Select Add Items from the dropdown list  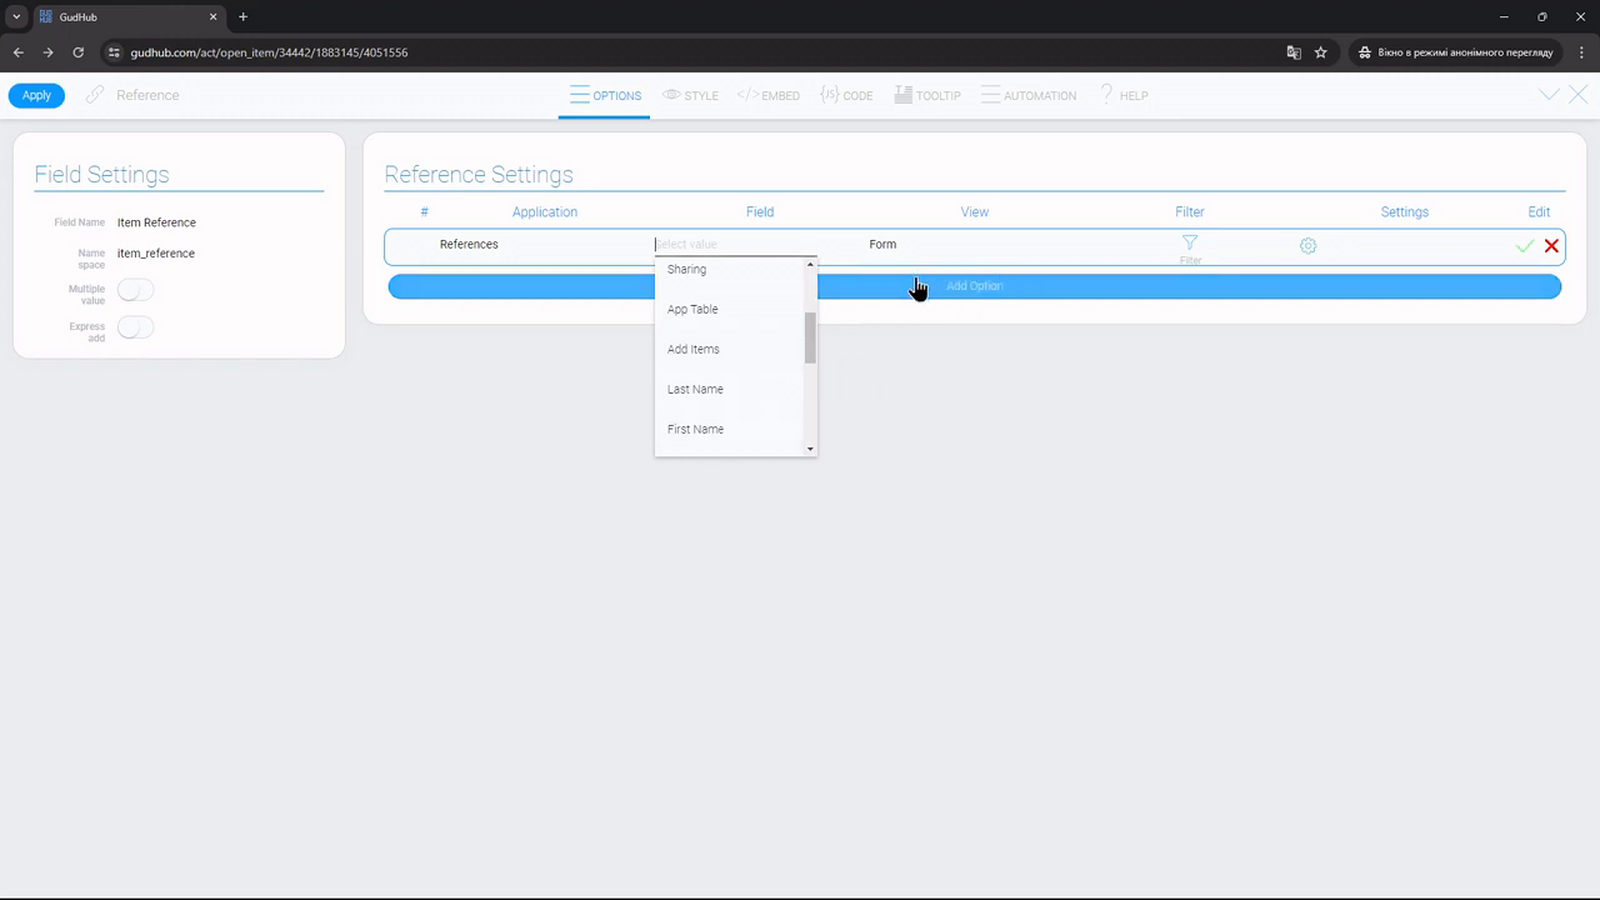729,349
